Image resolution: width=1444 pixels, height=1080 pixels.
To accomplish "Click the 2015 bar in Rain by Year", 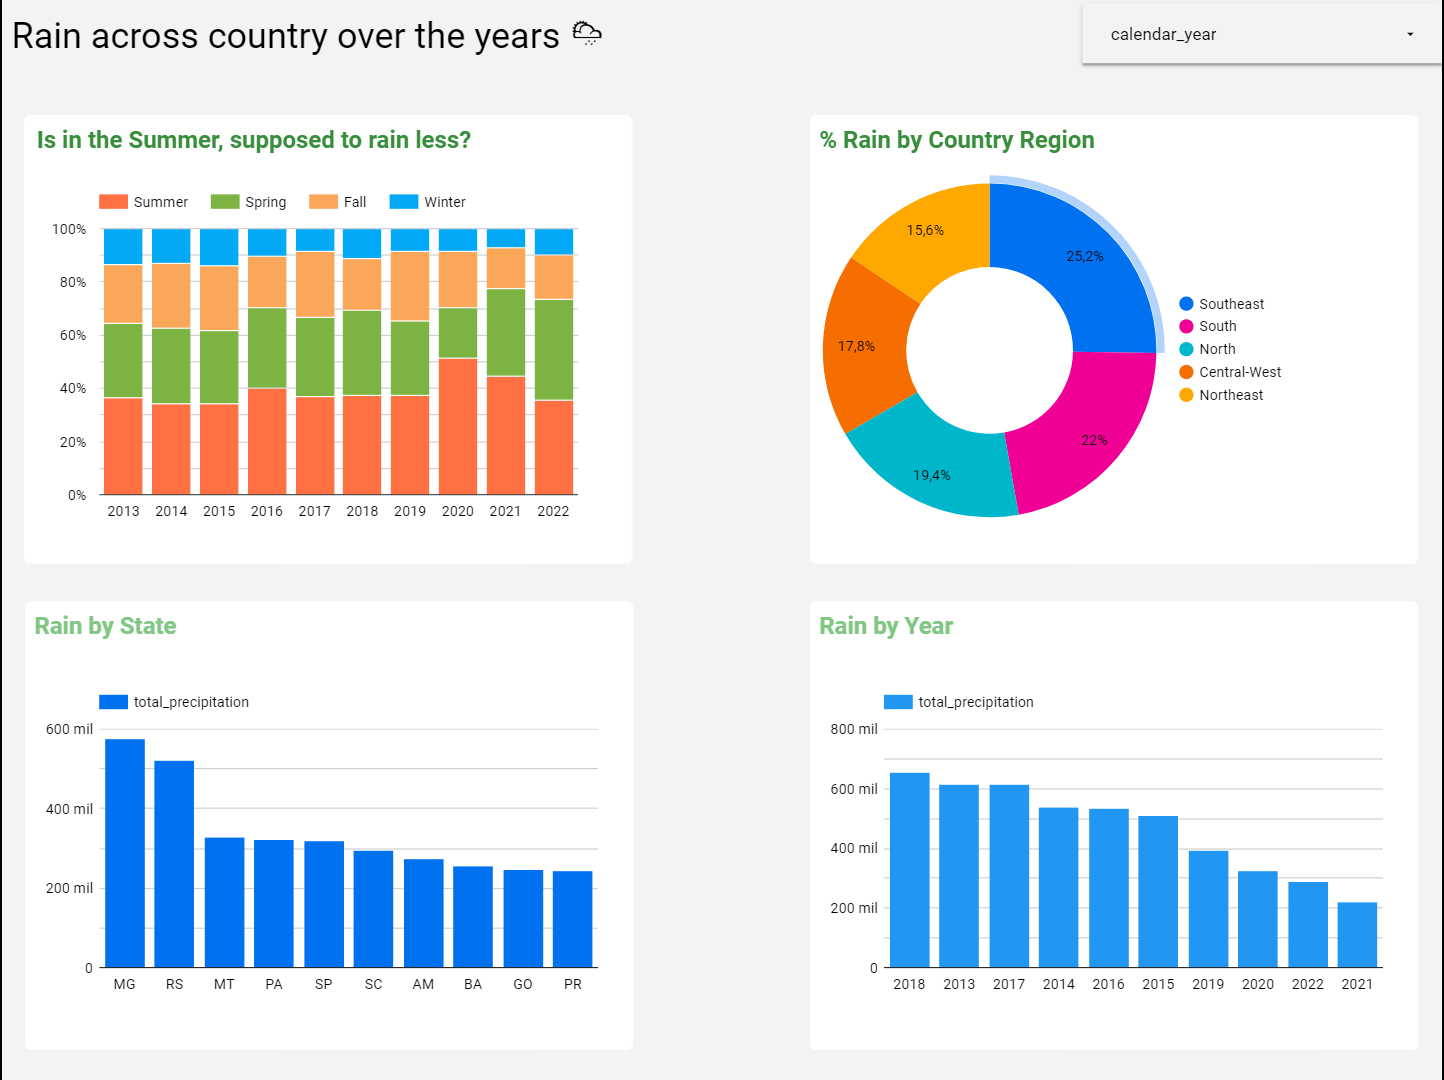I will [x=1158, y=891].
